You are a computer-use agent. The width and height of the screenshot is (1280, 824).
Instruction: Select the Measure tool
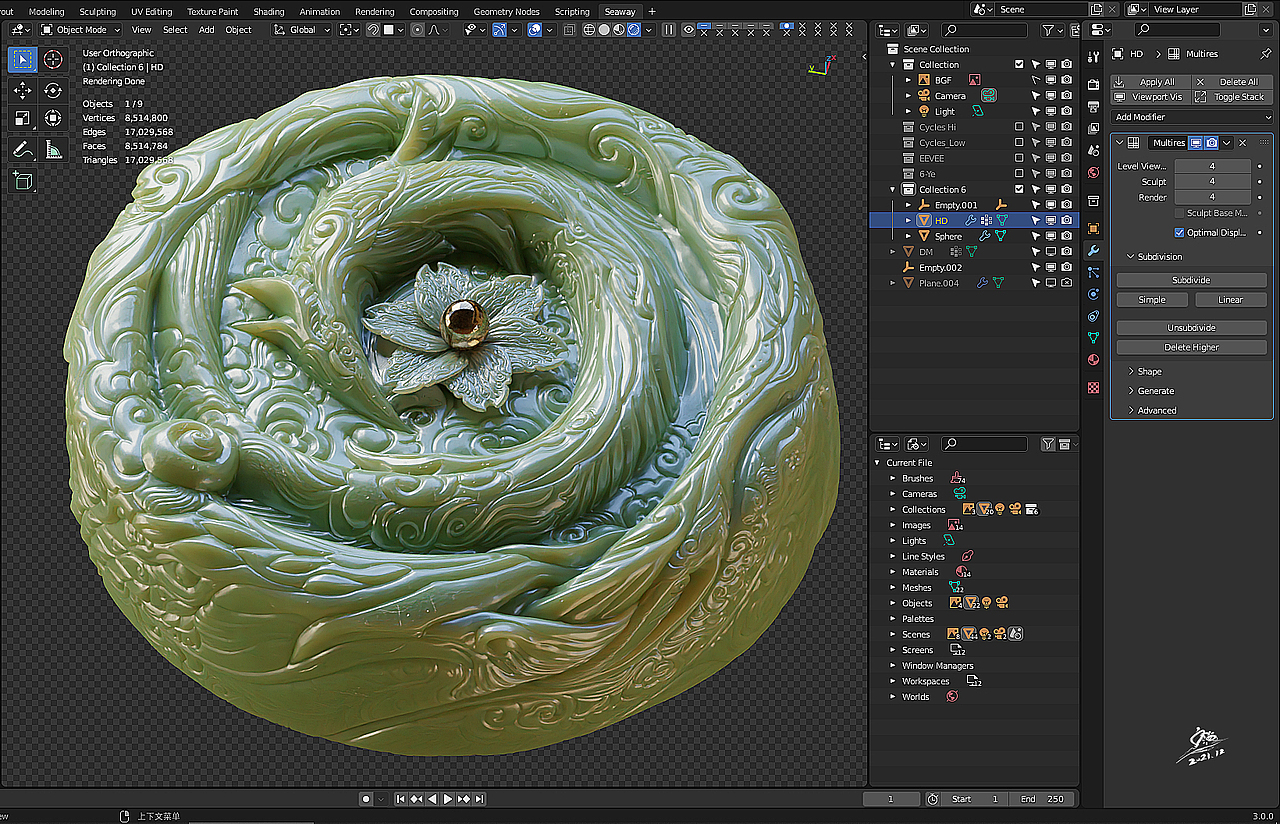coord(53,150)
